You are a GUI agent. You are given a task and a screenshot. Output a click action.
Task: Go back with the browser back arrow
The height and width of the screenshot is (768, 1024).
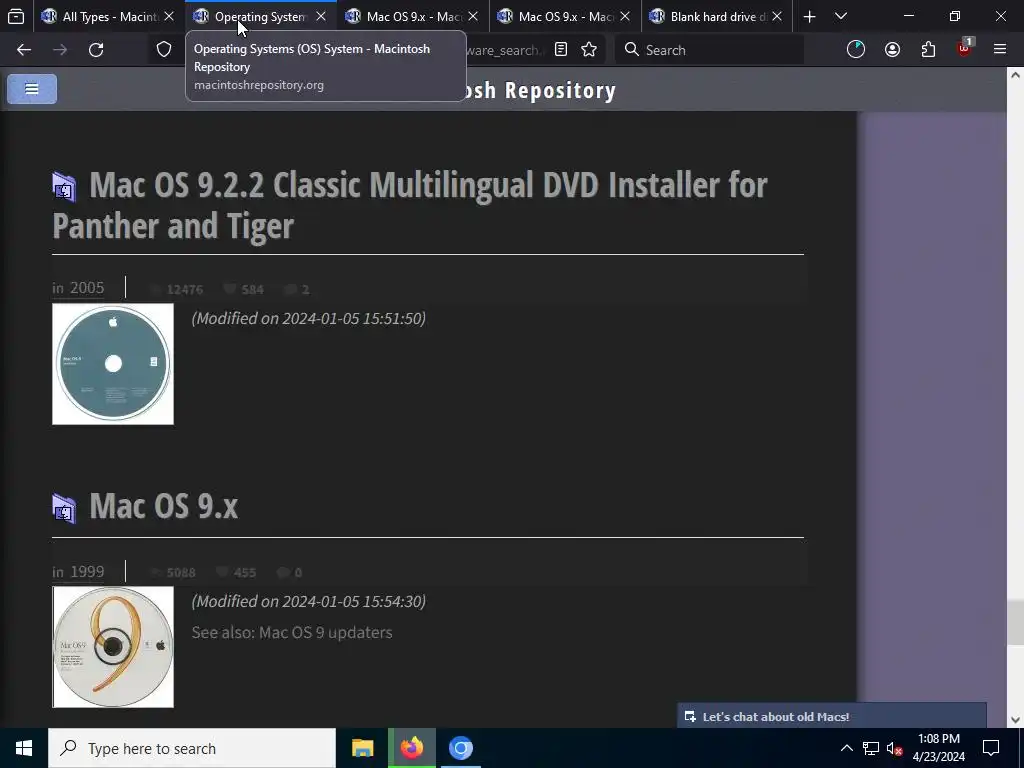coord(24,50)
